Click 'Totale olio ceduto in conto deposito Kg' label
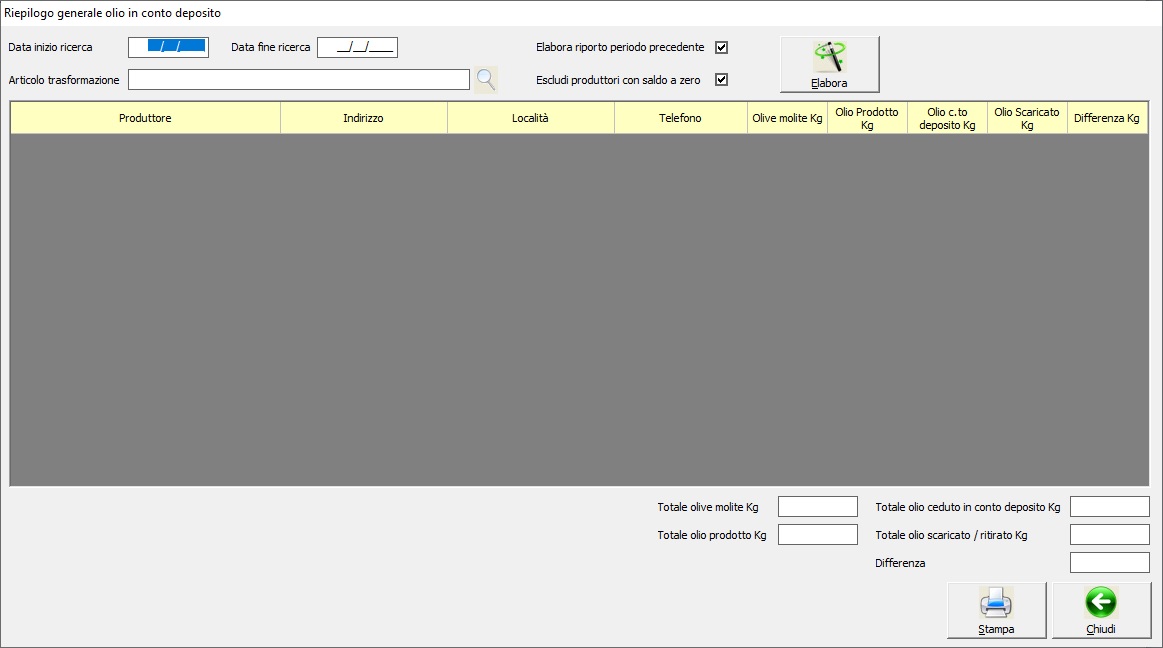 tap(968, 507)
